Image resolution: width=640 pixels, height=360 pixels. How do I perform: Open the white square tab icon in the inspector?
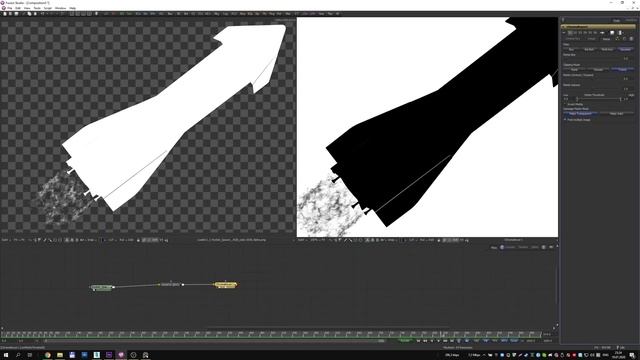pos(612,33)
